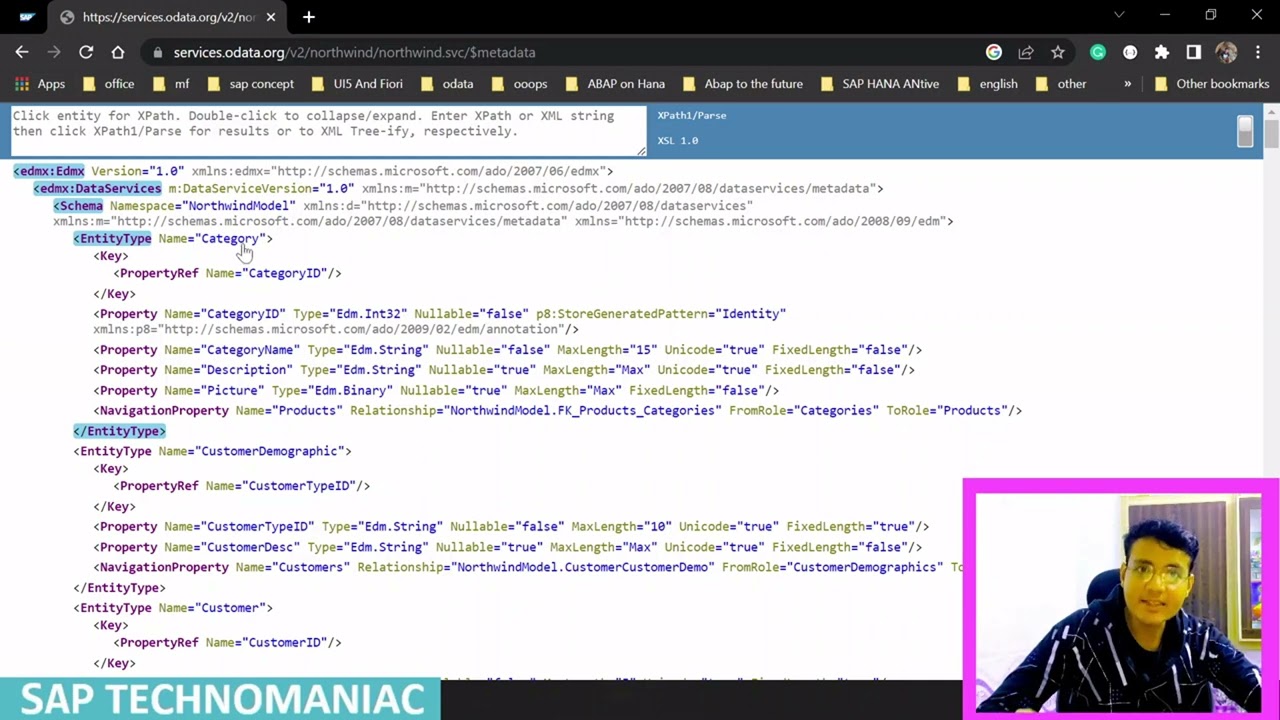Click Property CustomerDesc line
Screen dimensions: 1280x720
pyautogui.click(x=507, y=547)
